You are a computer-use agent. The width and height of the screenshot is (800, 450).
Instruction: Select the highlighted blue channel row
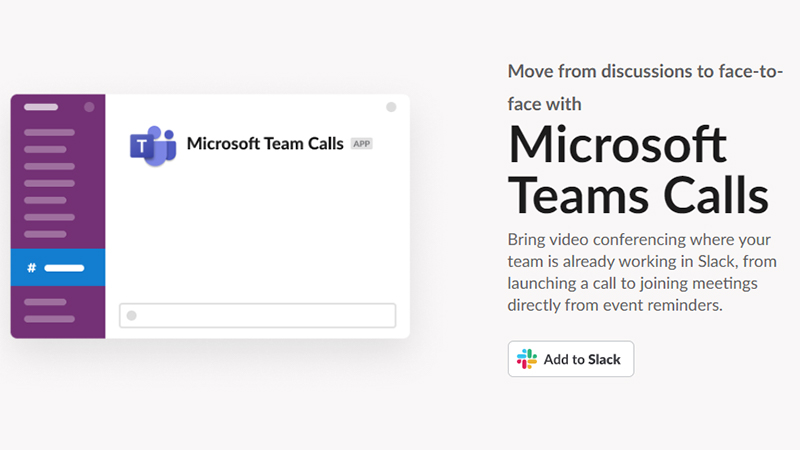coord(58,268)
